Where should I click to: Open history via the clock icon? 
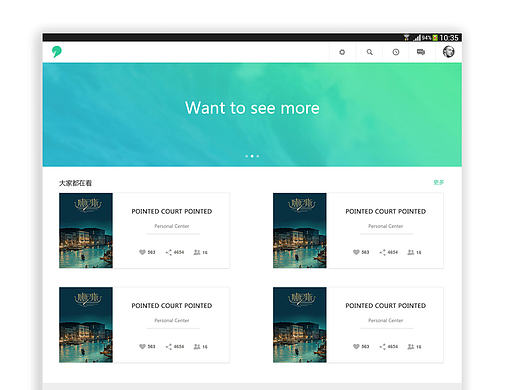(396, 52)
